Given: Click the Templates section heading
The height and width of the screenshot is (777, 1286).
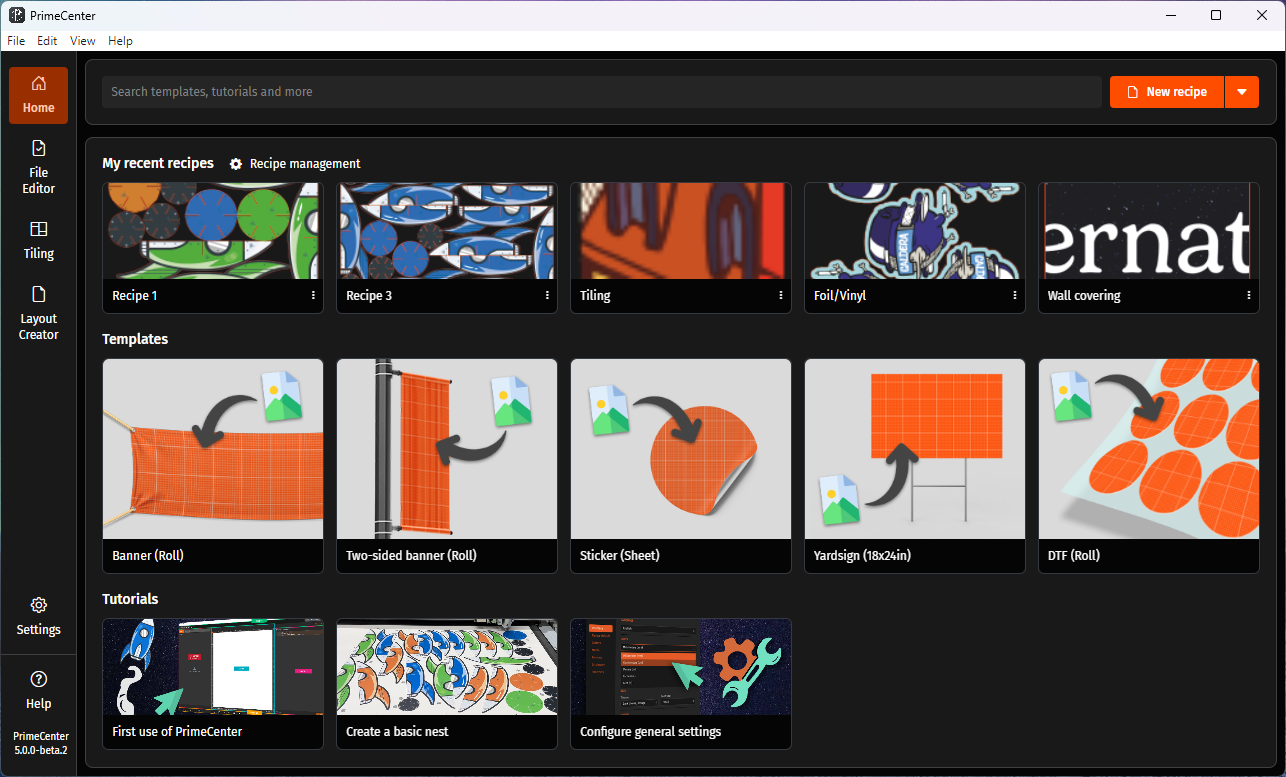Looking at the screenshot, I should point(135,339).
